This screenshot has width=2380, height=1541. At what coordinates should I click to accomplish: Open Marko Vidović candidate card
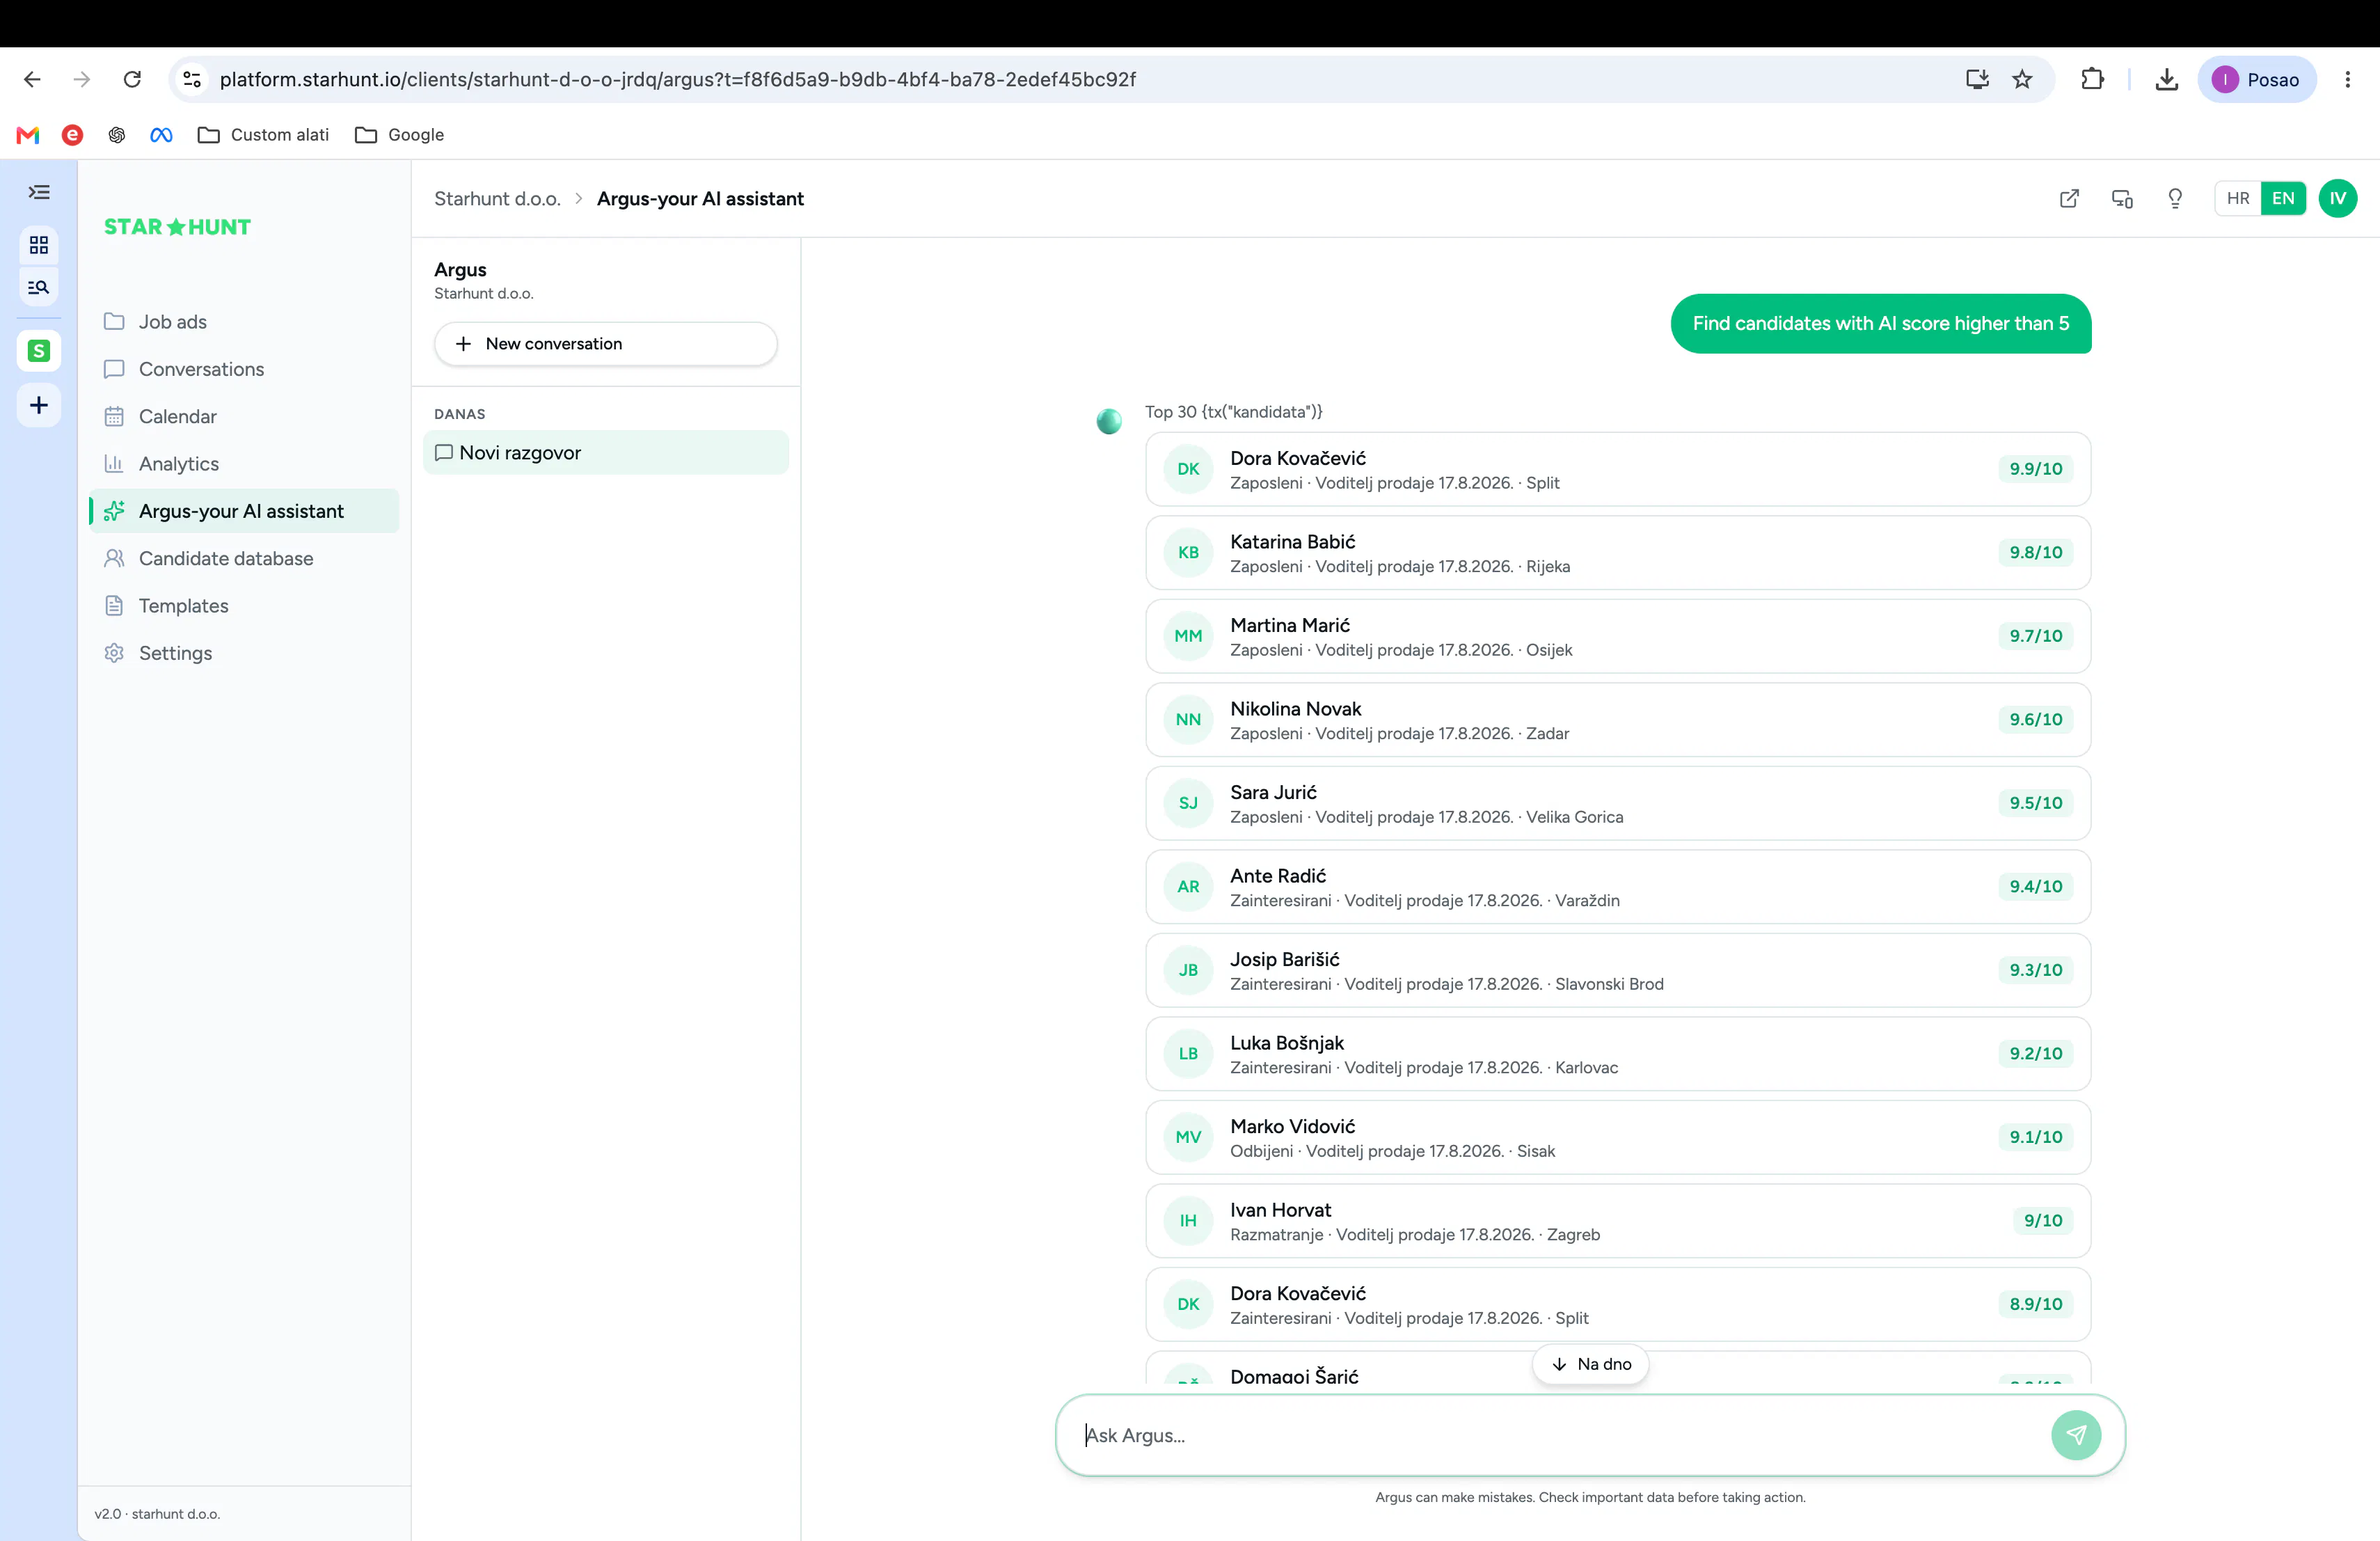point(1617,1137)
